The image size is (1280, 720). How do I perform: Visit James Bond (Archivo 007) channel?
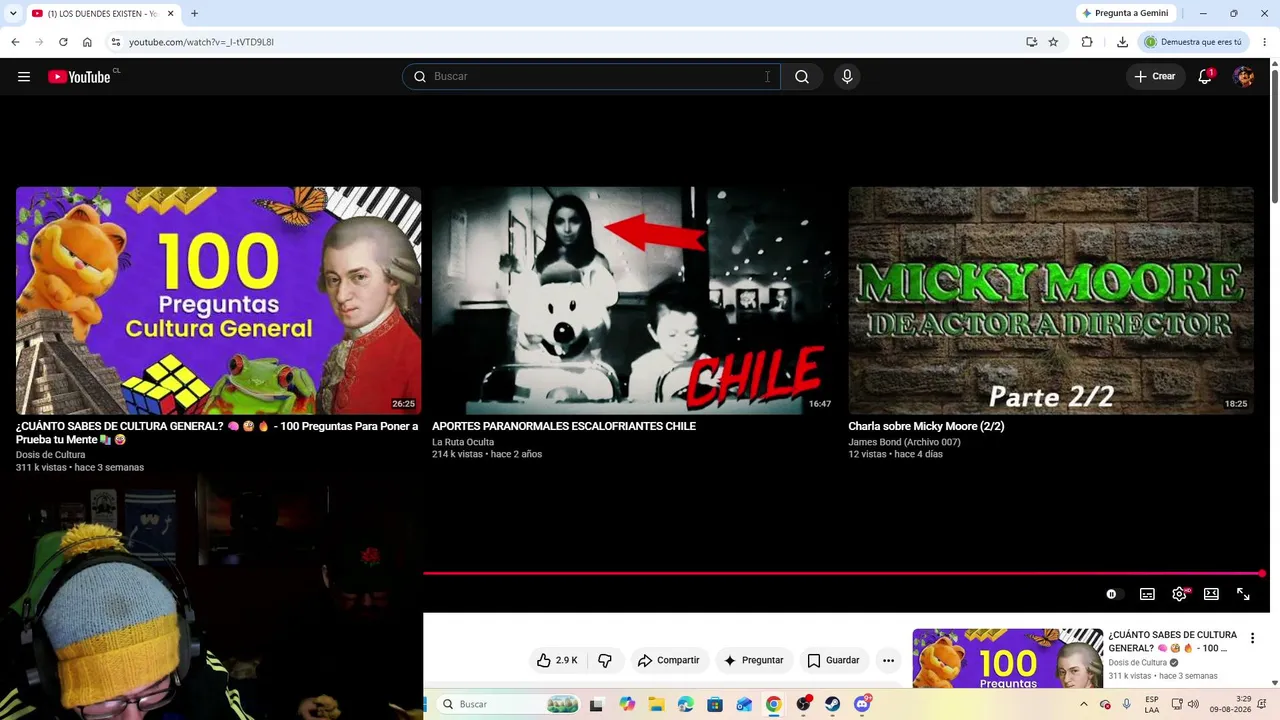(904, 442)
